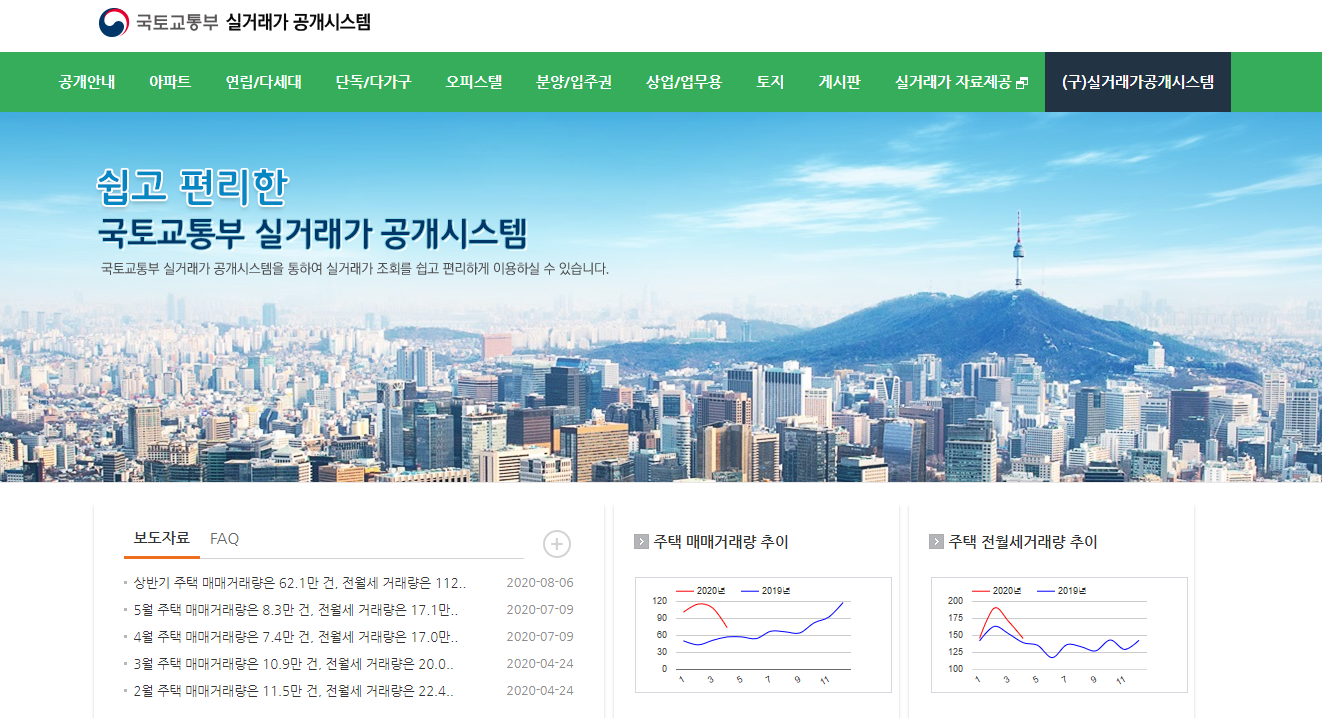Viewport: 1322px width, 718px height.
Task: Open the 아파트 menu
Action: [x=170, y=82]
